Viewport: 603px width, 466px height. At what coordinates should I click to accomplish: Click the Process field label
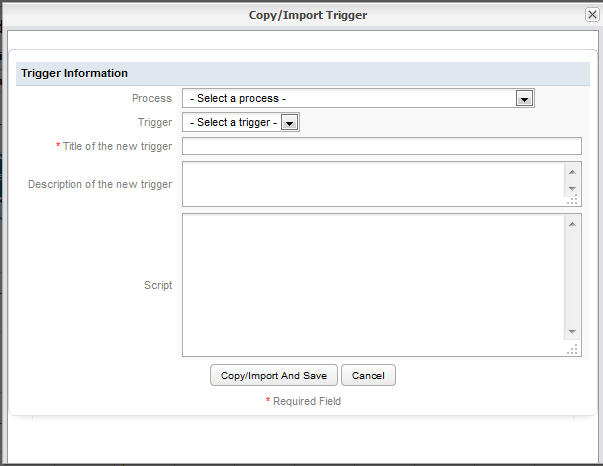[151, 98]
